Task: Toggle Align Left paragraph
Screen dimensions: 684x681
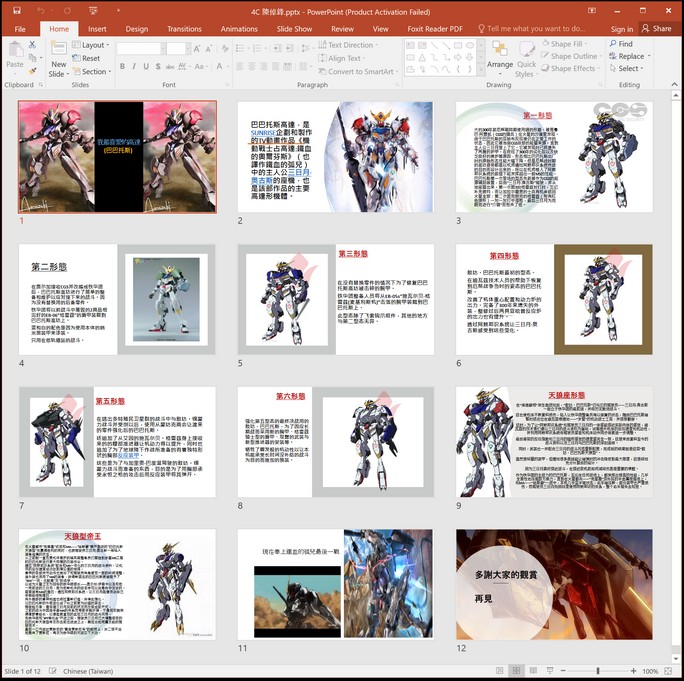Action: 240,66
